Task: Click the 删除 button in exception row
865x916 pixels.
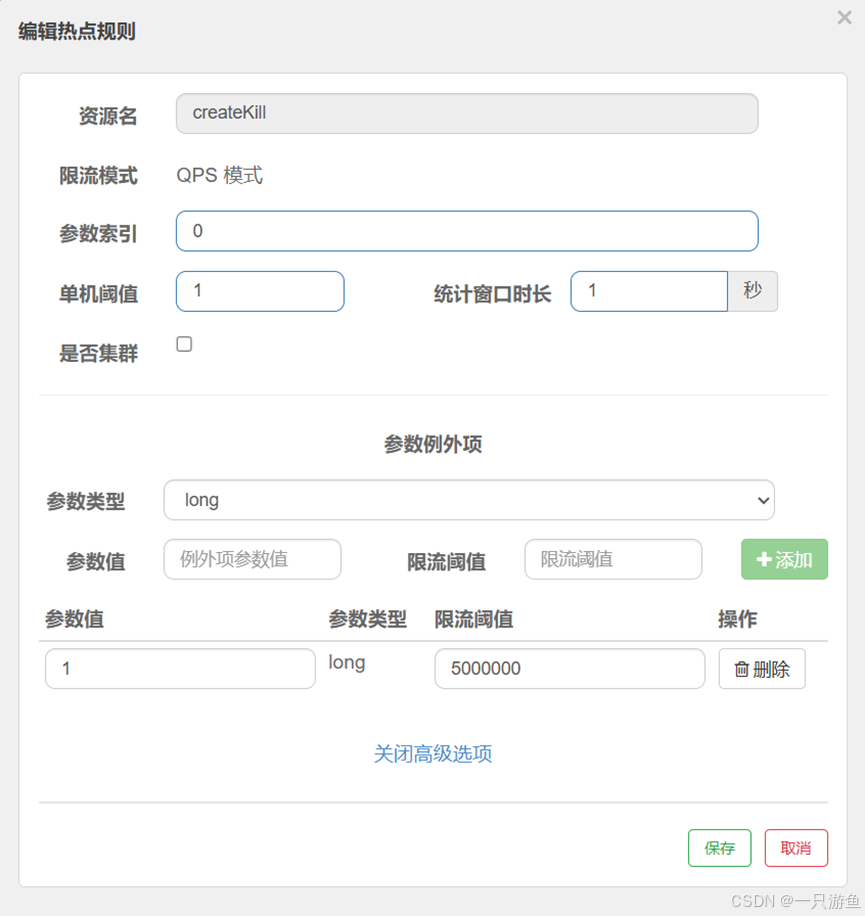Action: [762, 668]
